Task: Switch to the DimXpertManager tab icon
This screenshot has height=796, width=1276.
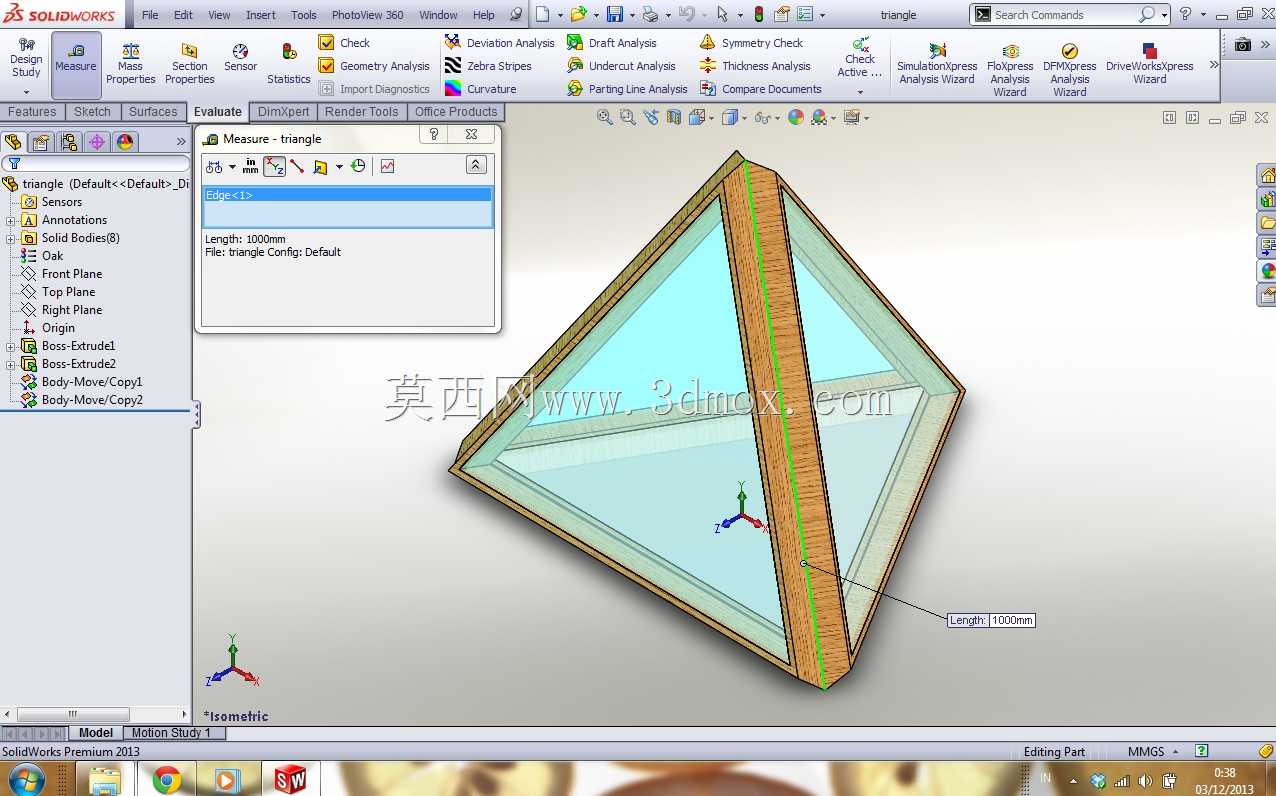Action: coord(97,142)
